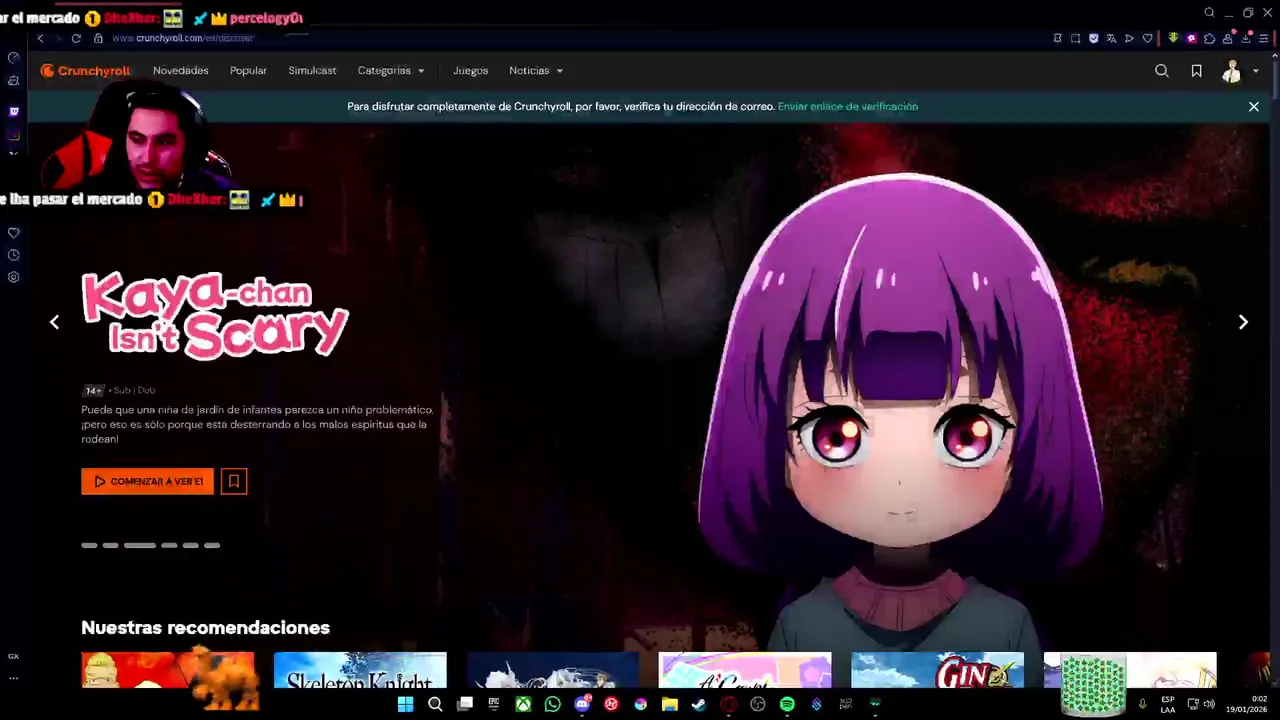1280x720 pixels.
Task: Open Steam from the taskbar
Action: tap(699, 704)
